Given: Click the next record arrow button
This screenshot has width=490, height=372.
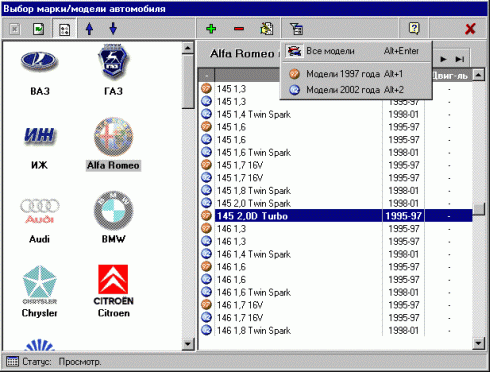Looking at the screenshot, I should tap(443, 59).
